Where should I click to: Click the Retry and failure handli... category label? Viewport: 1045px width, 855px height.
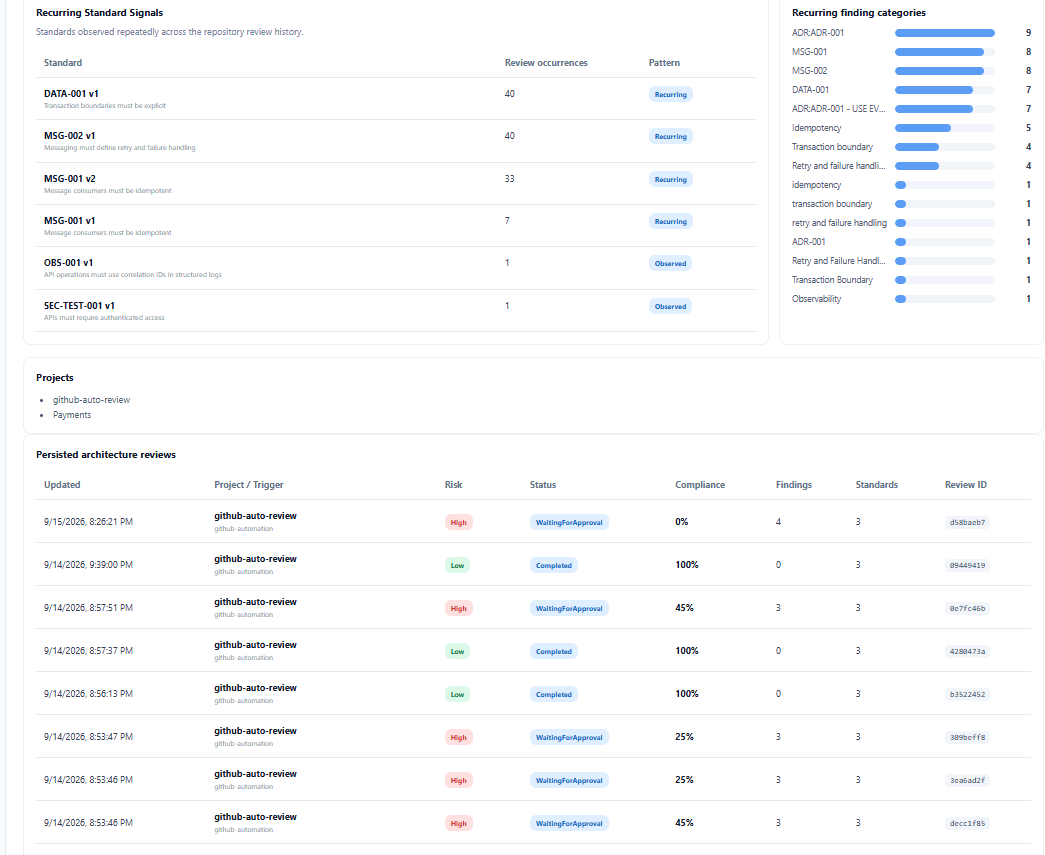click(838, 166)
